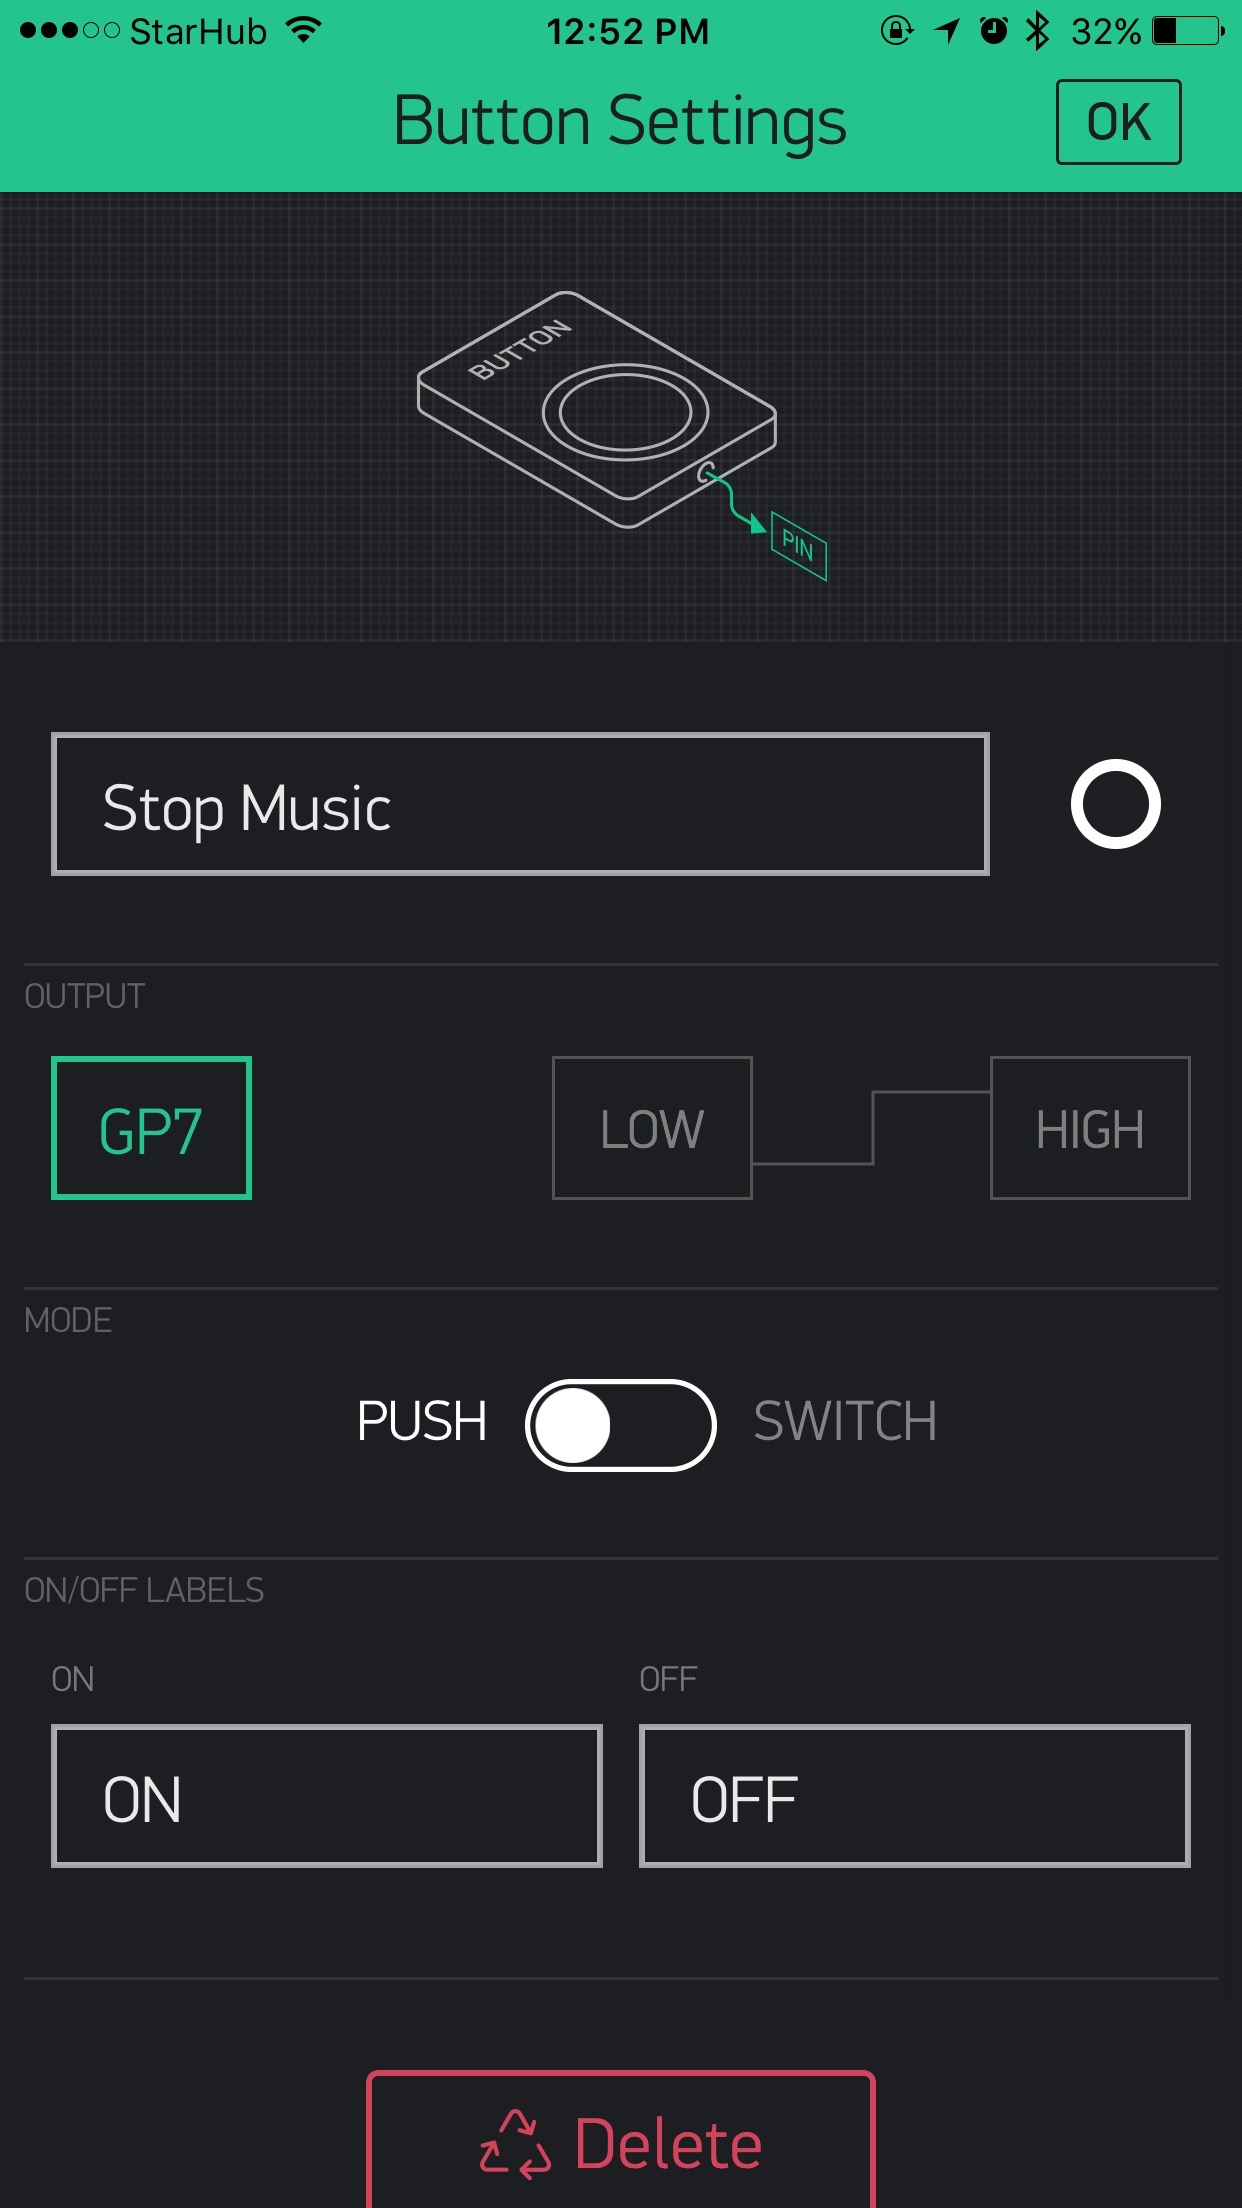Image resolution: width=1242 pixels, height=2208 pixels.
Task: Tap the Bluetooth status icon
Action: coord(1038,31)
